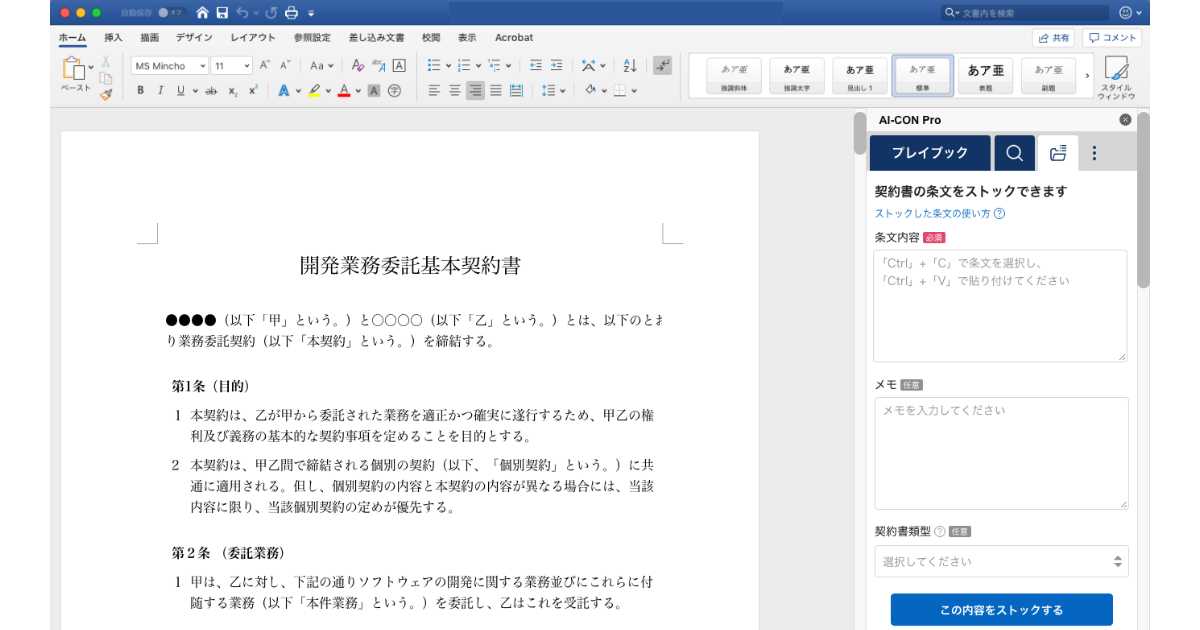Open the ストックした条文の使い方 link
Image resolution: width=1200 pixels, height=630 pixels.
tap(940, 213)
